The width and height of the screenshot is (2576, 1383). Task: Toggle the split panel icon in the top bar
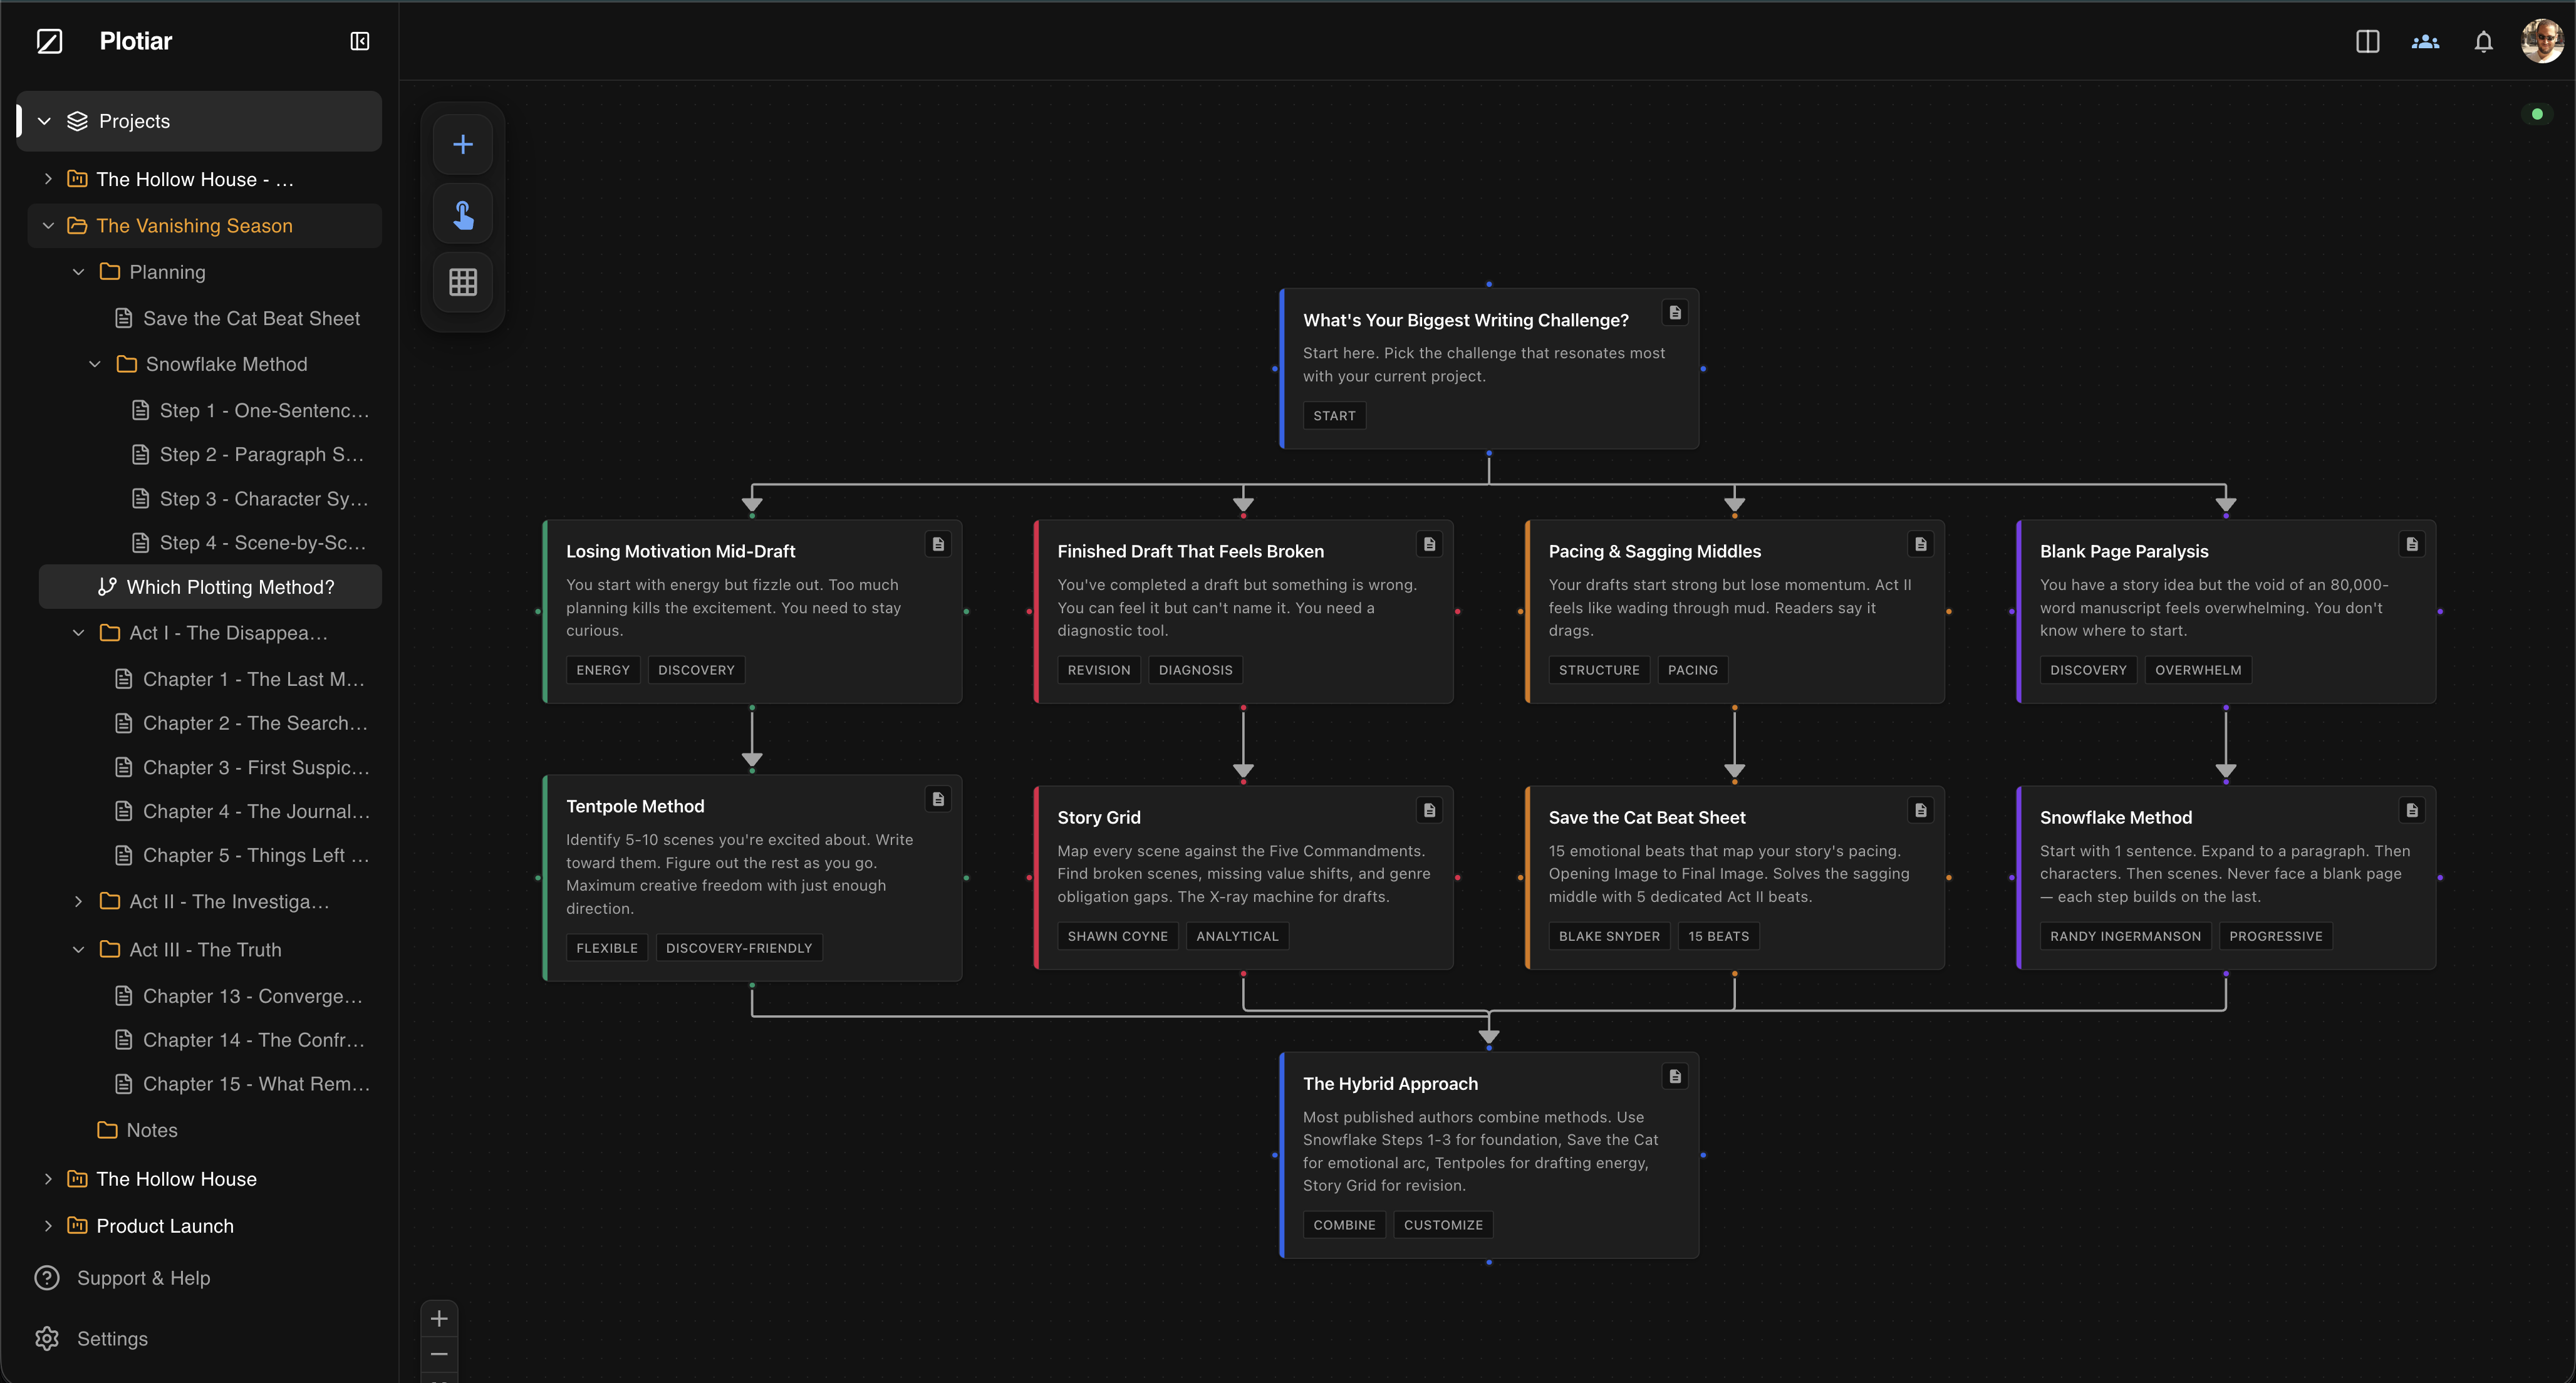[x=2368, y=41]
